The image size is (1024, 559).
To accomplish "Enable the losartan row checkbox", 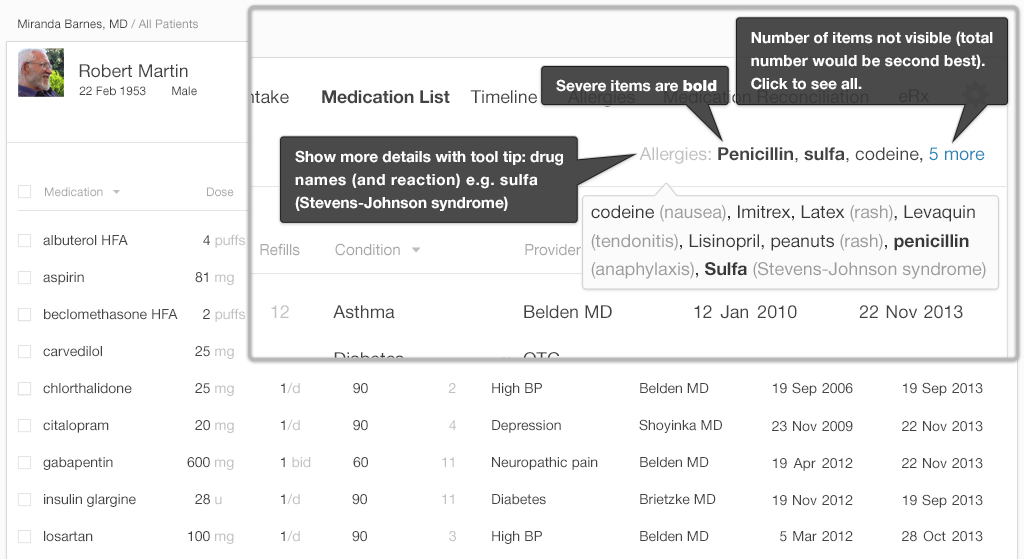I will pyautogui.click(x=25, y=537).
